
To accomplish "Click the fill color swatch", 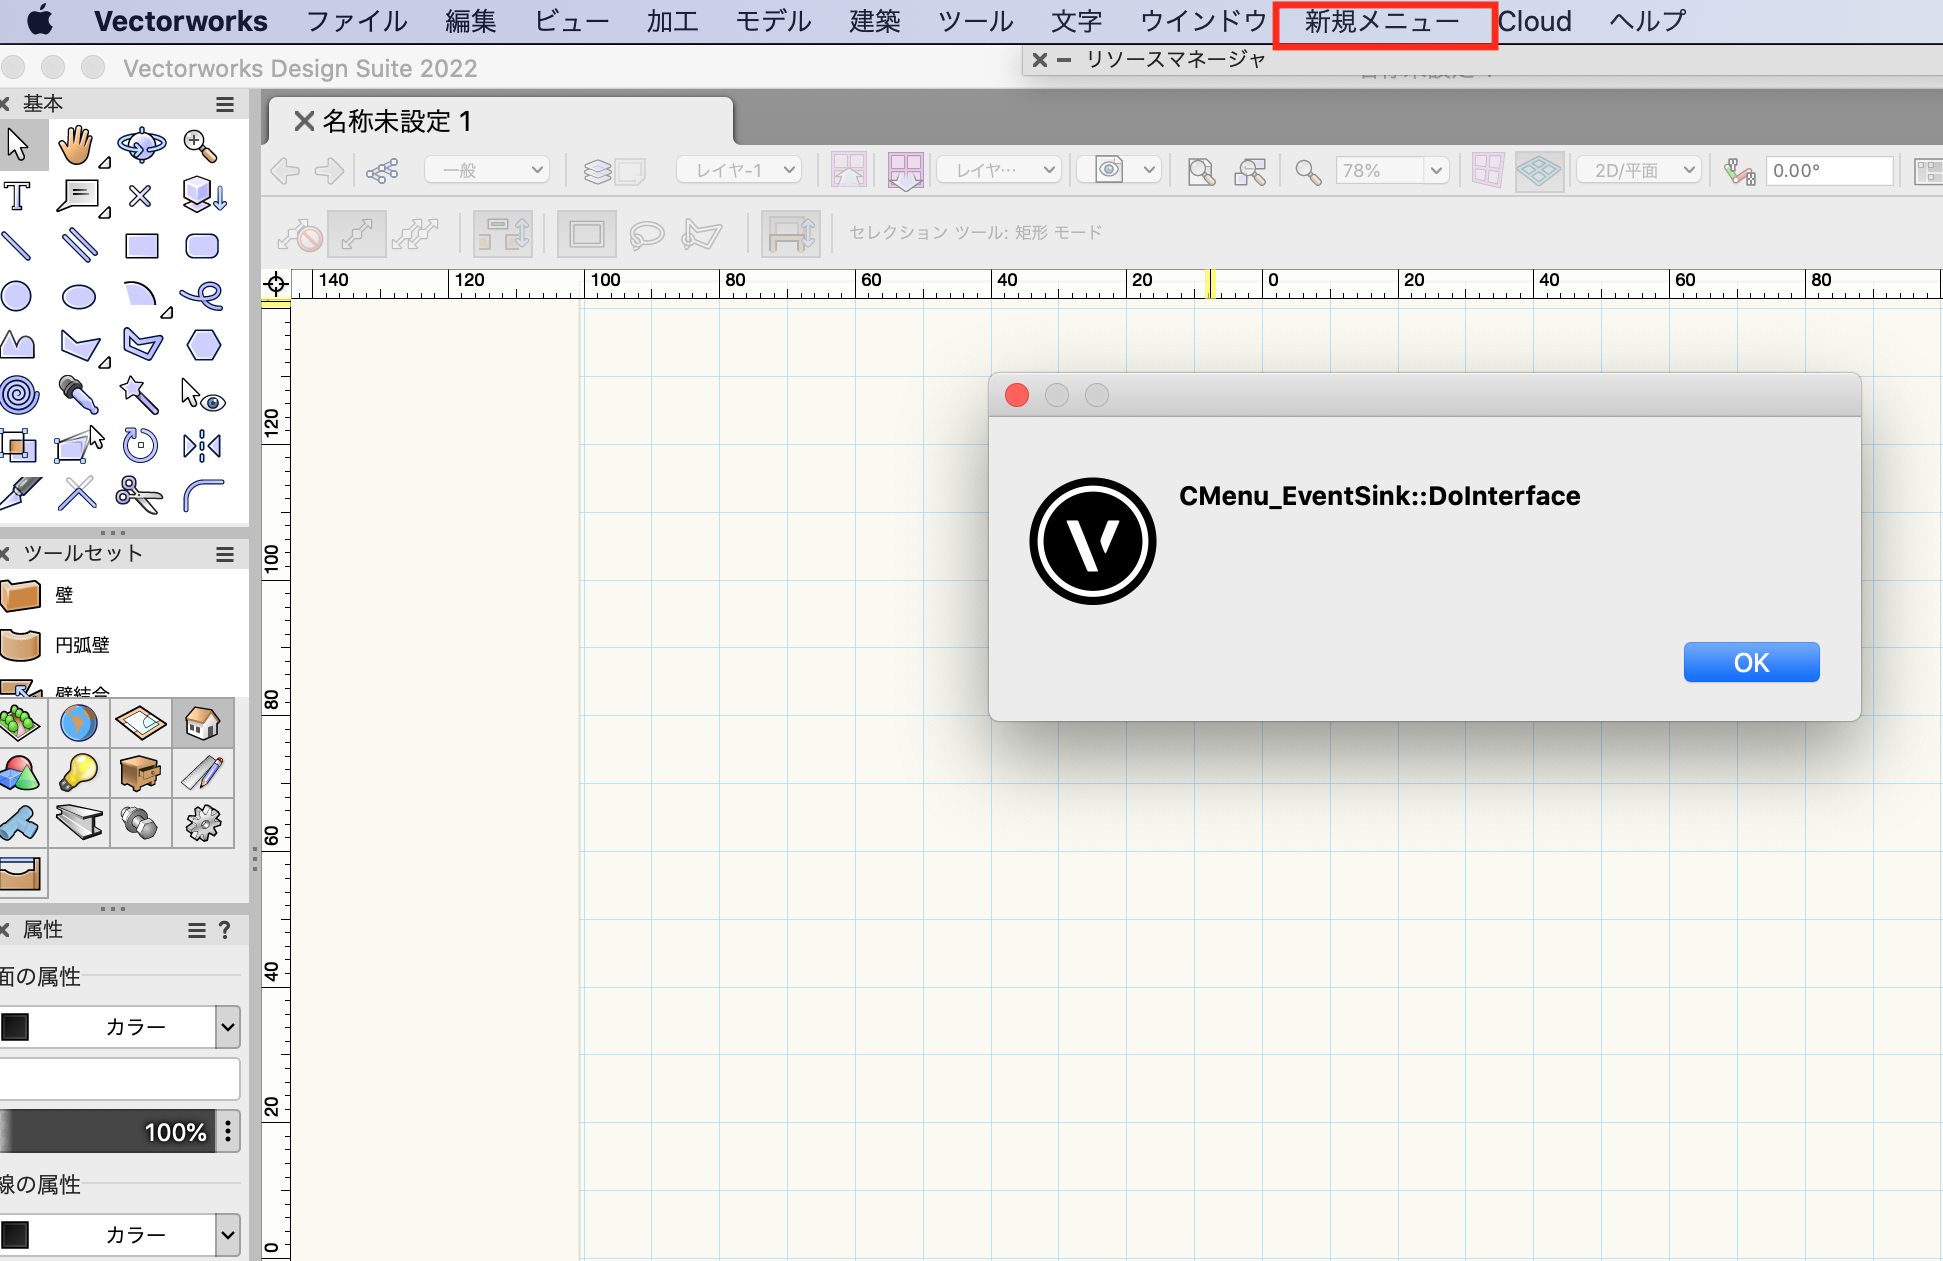I will [16, 1027].
